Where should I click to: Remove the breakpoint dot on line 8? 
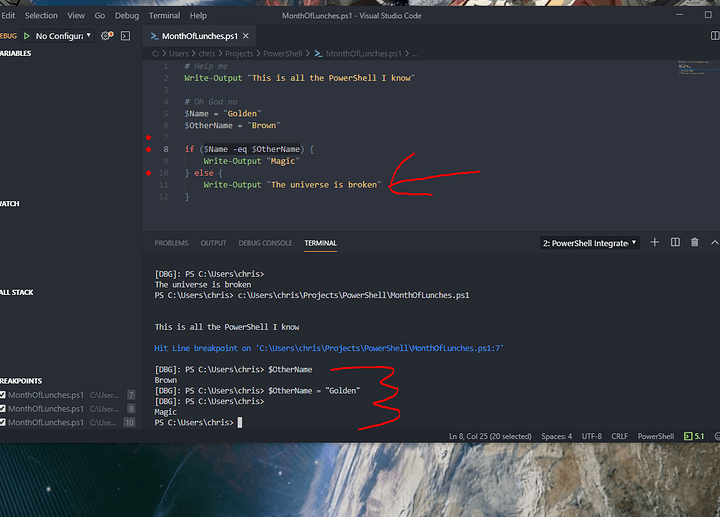click(148, 149)
